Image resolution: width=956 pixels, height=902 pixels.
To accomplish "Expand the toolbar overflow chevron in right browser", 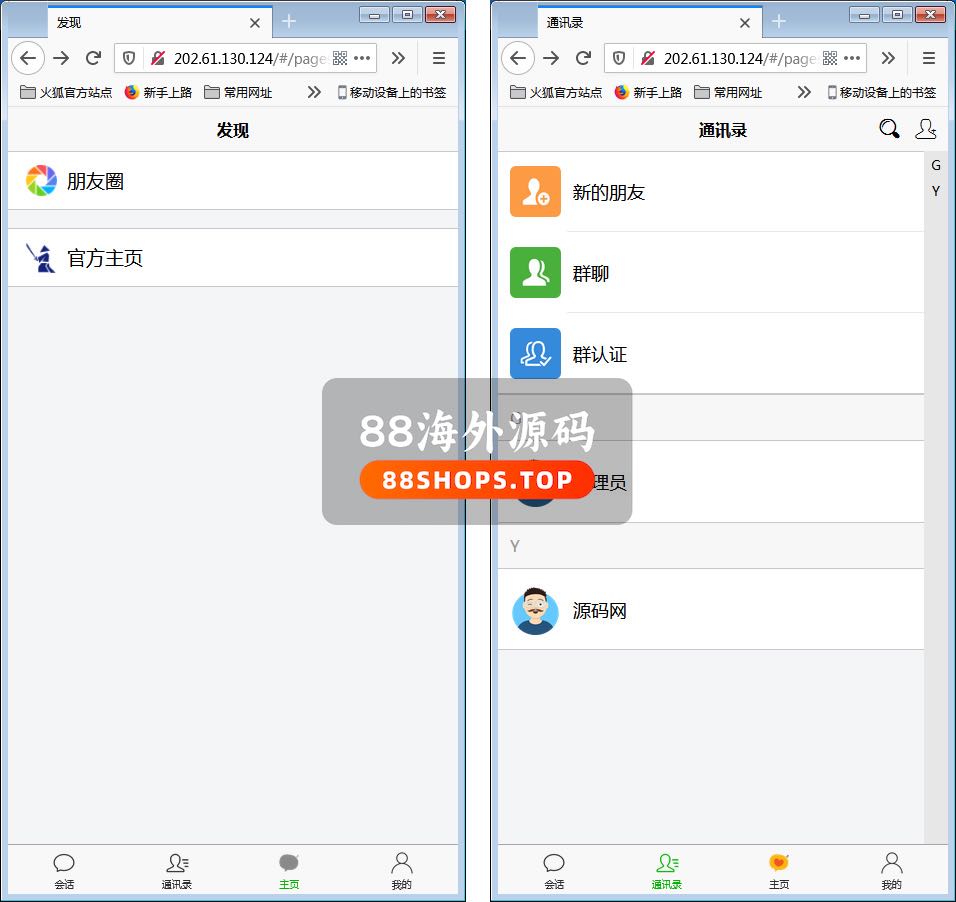I will tap(888, 58).
